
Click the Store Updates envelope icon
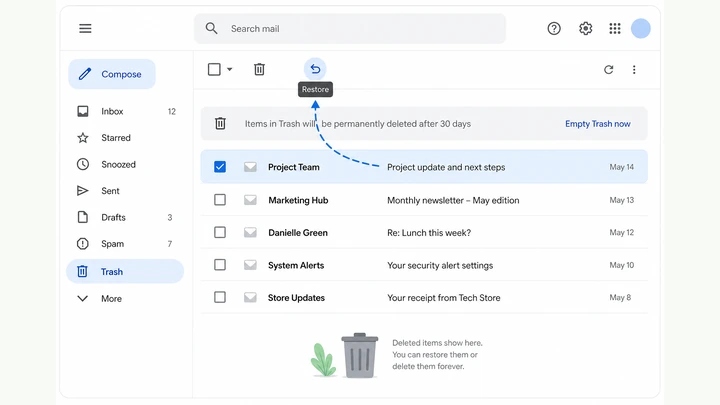coord(250,298)
